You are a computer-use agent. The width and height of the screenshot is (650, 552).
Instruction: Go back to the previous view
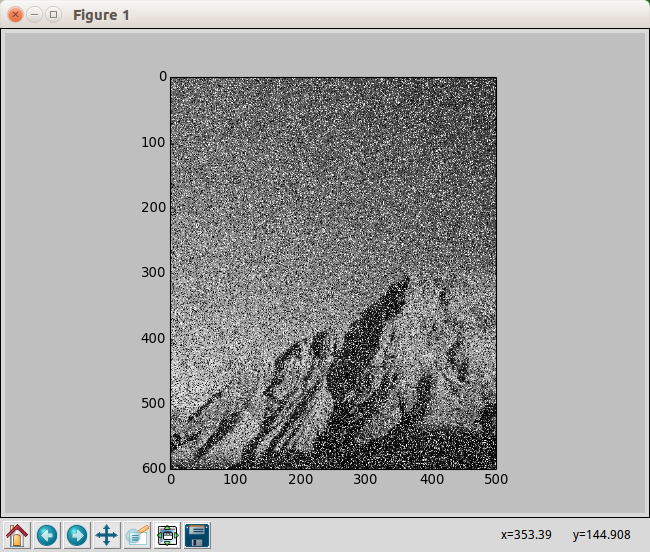[x=47, y=535]
